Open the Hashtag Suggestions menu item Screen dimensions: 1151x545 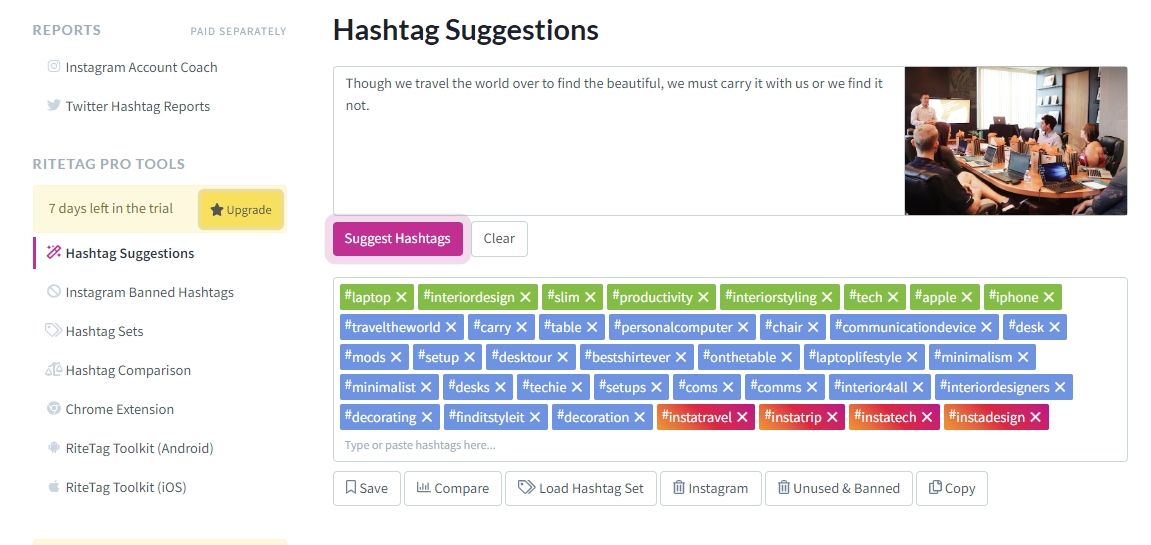pyautogui.click(x=129, y=253)
